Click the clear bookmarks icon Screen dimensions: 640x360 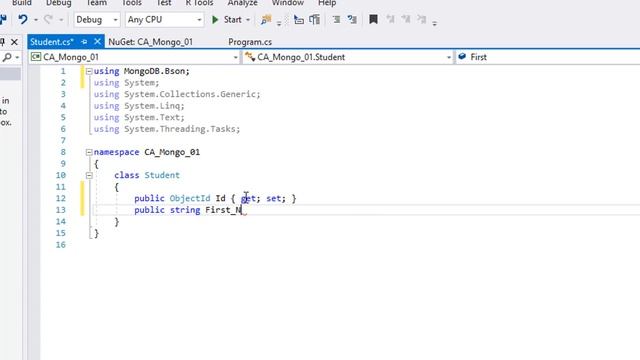click(421, 19)
